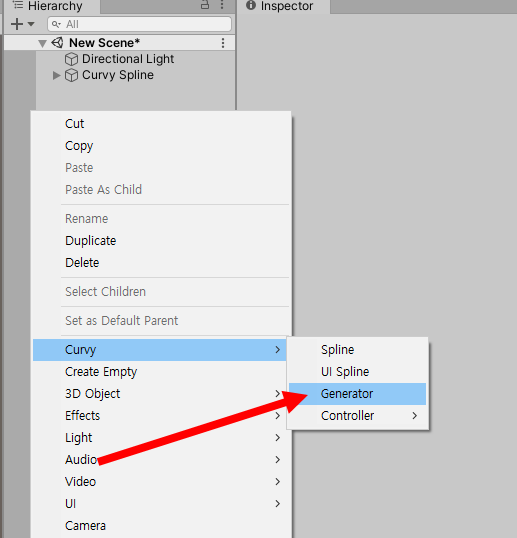Select the Curvy Spline object
Image resolution: width=517 pixels, height=538 pixels.
coord(118,75)
